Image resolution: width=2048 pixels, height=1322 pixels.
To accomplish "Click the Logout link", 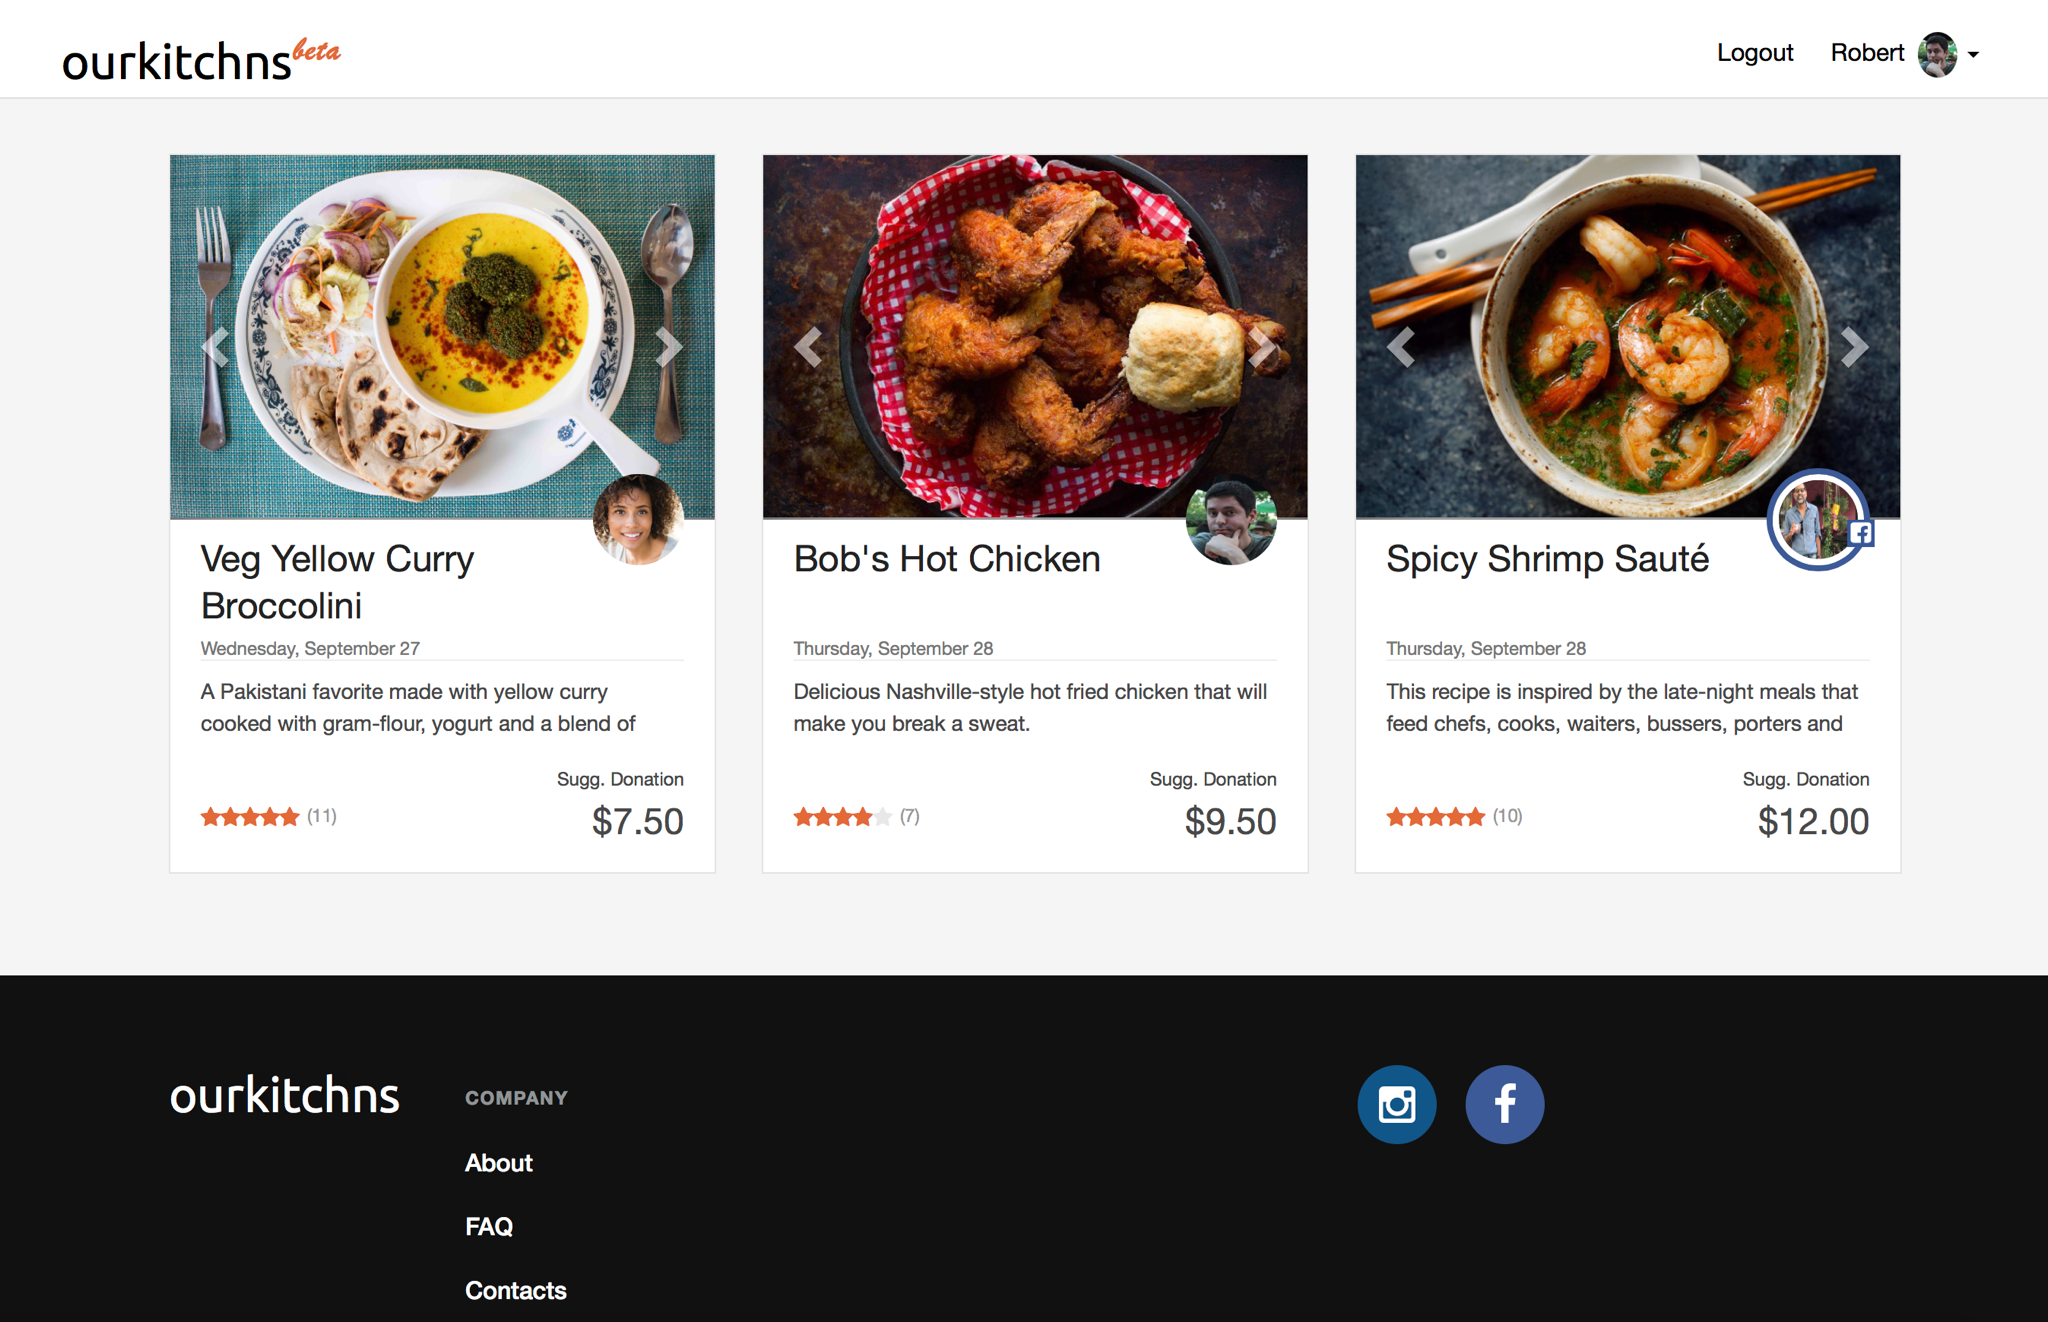I will (1754, 53).
